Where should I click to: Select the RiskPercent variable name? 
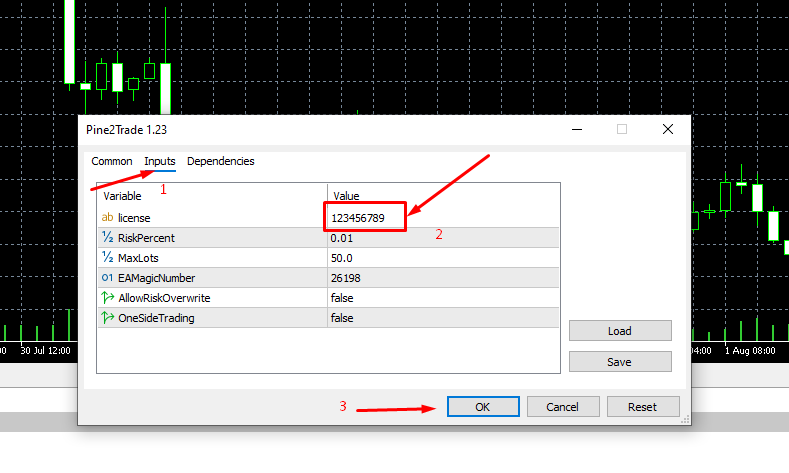[146, 238]
